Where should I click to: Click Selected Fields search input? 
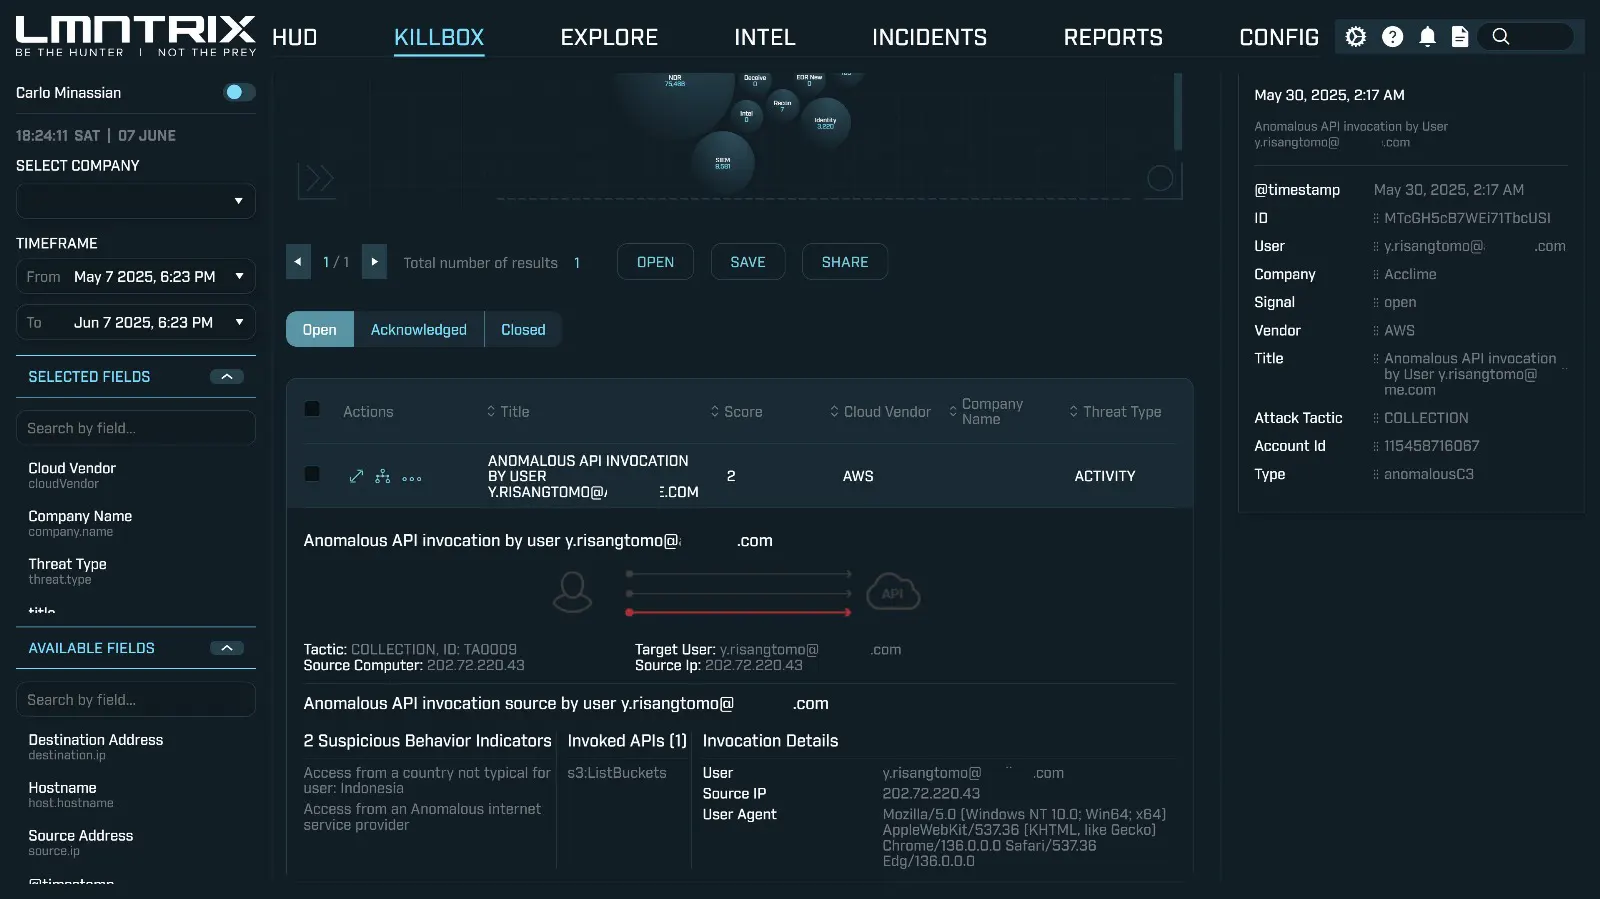(x=136, y=428)
